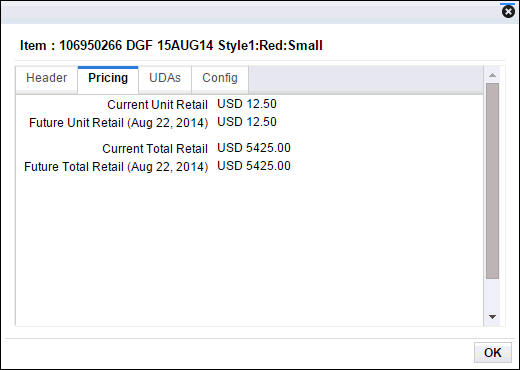The image size is (520, 370).
Task: Click the Future Unit Retail value
Action: point(247,122)
